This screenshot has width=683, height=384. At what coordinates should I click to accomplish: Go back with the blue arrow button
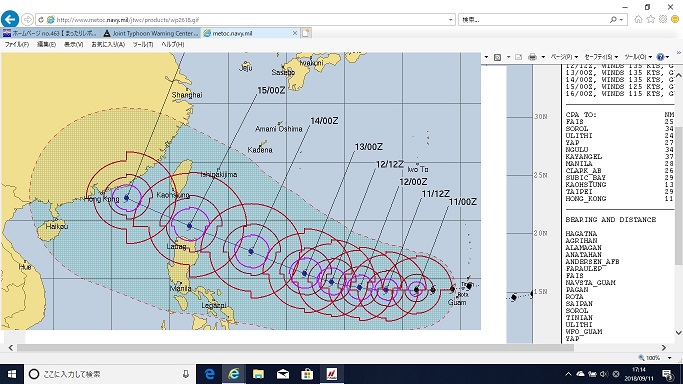click(x=10, y=19)
